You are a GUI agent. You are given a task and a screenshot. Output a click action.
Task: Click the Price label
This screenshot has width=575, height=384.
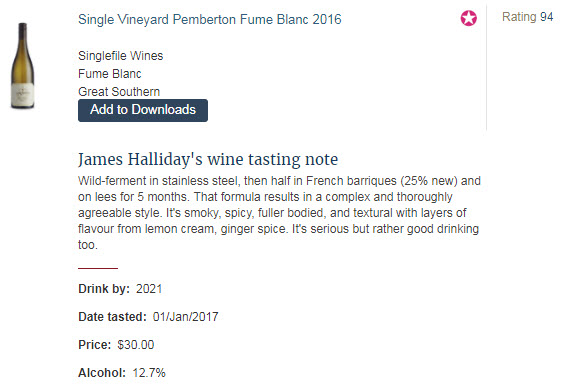pyautogui.click(x=94, y=345)
